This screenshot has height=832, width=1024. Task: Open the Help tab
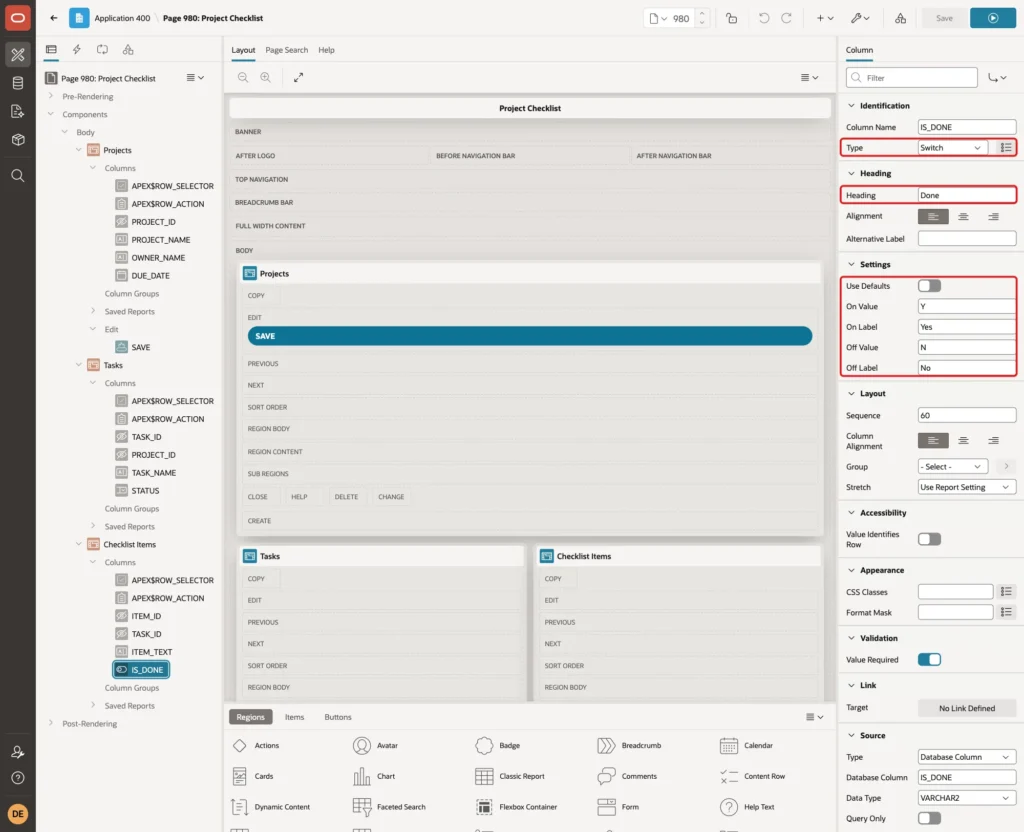[x=326, y=50]
